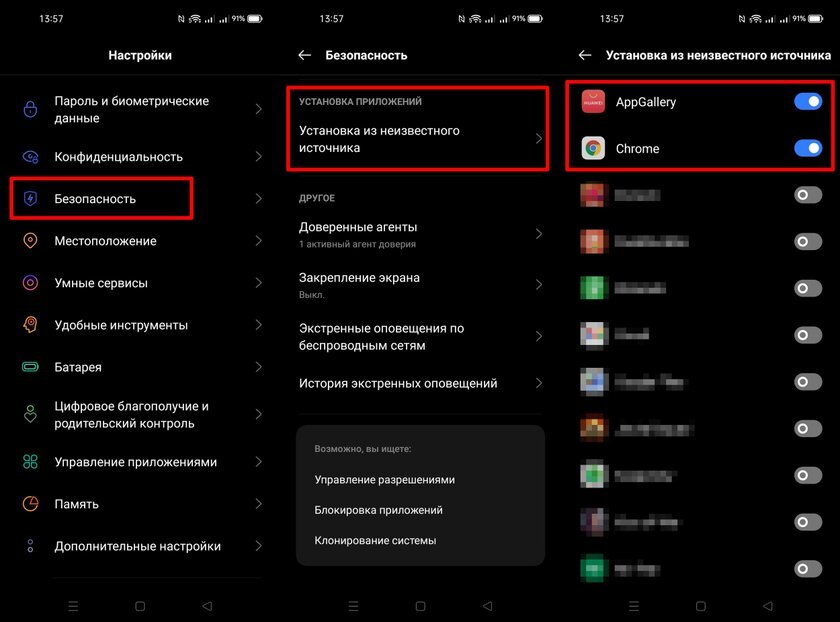Viewport: 840px width, 622px height.
Task: Disable AppGallery unknown source toggle
Action: pos(808,101)
